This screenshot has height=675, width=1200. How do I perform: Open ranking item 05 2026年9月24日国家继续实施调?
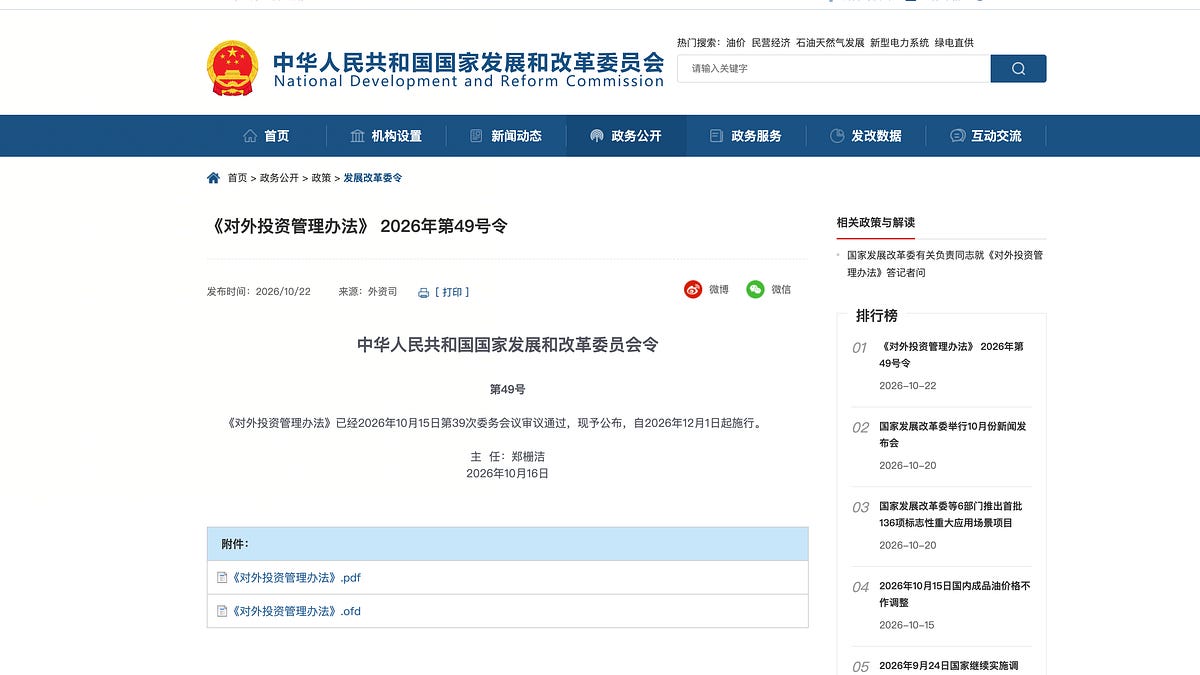tap(948, 666)
